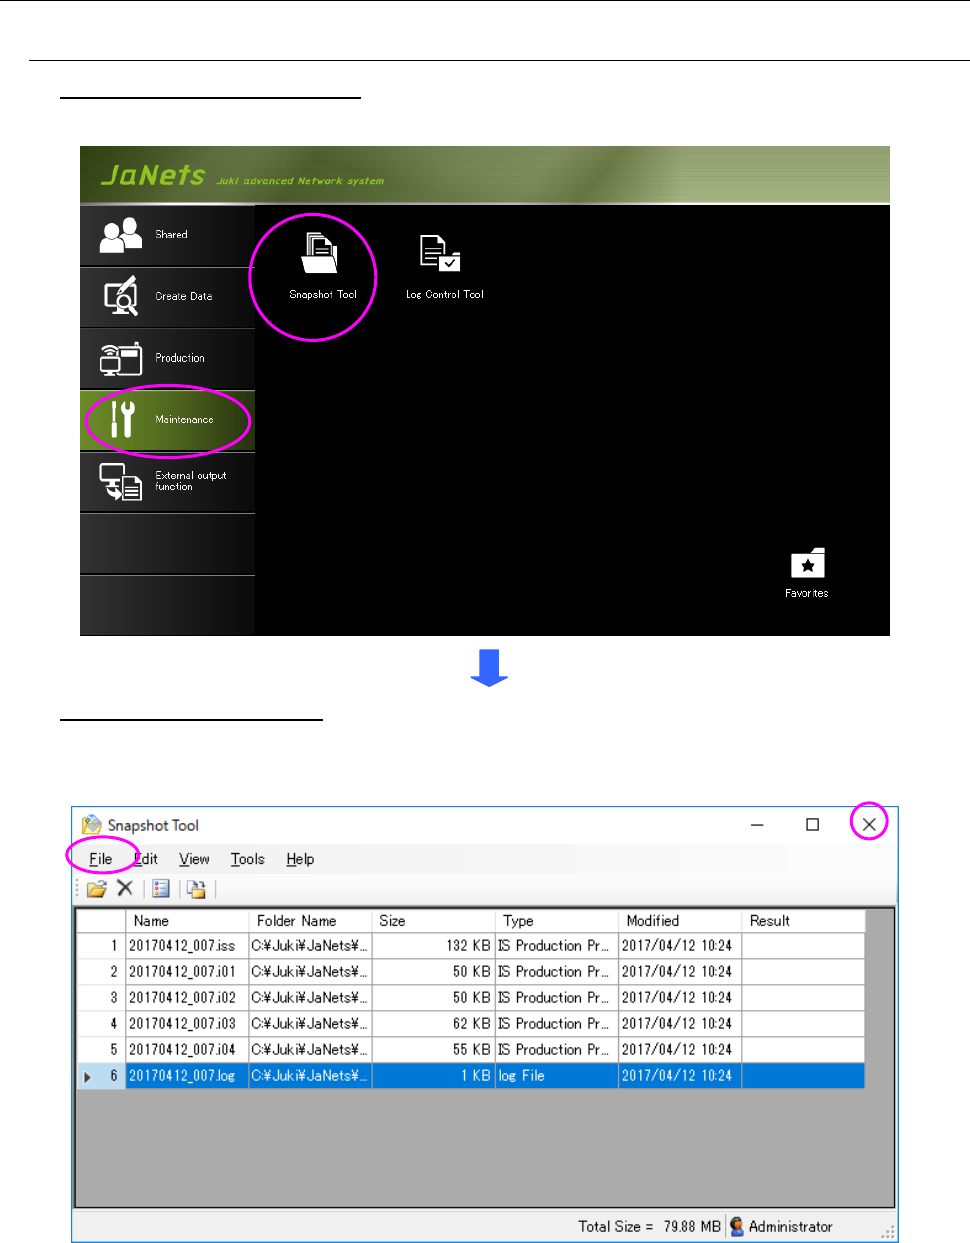Sort by the Size column header
This screenshot has width=970, height=1243.
tap(433, 921)
